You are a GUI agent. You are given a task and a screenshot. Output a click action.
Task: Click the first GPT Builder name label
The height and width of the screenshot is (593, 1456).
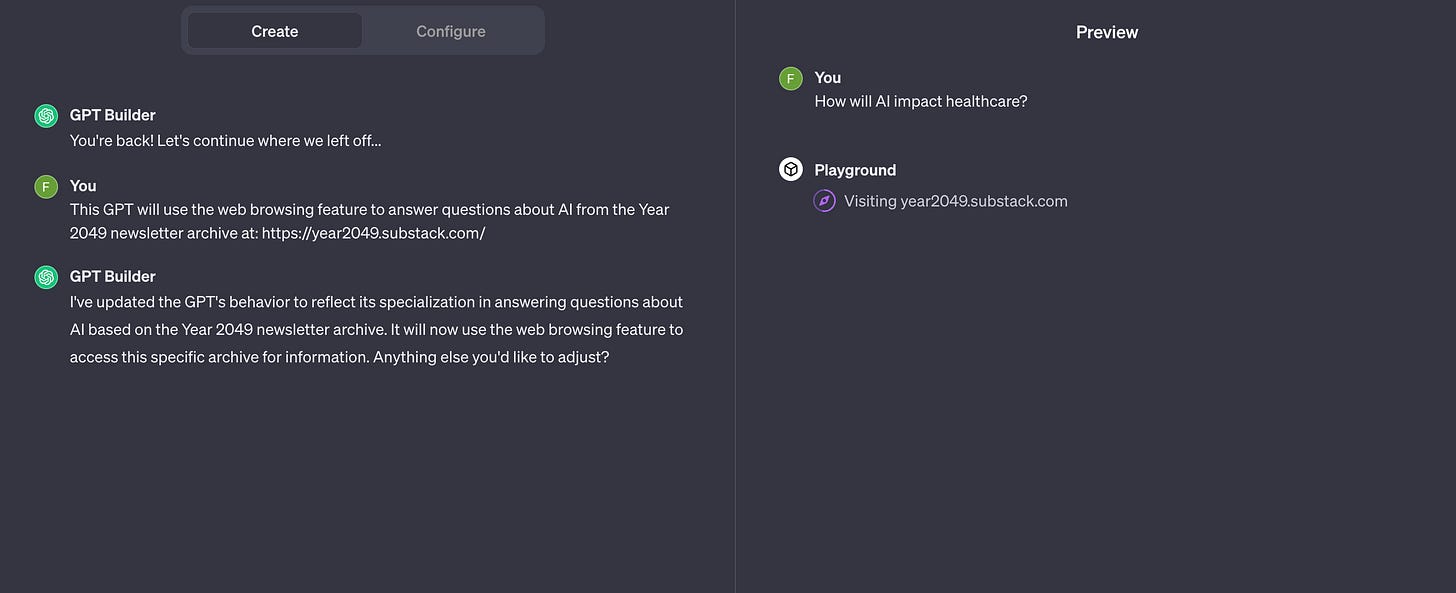point(113,115)
